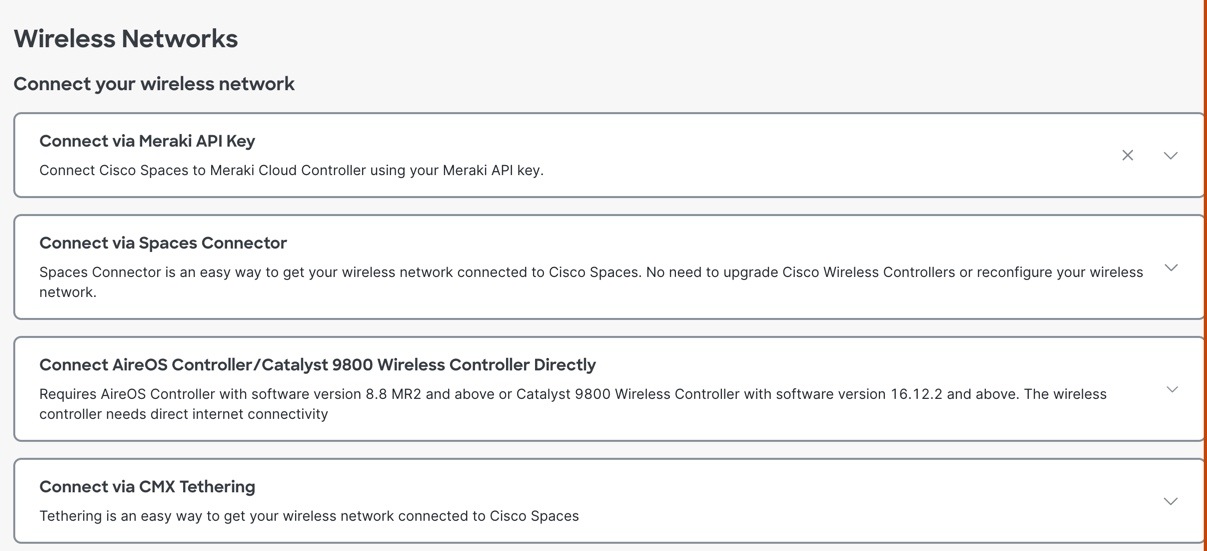Click the Meraki Cloud Controller description text
This screenshot has width=1207, height=551.
[x=291, y=170]
